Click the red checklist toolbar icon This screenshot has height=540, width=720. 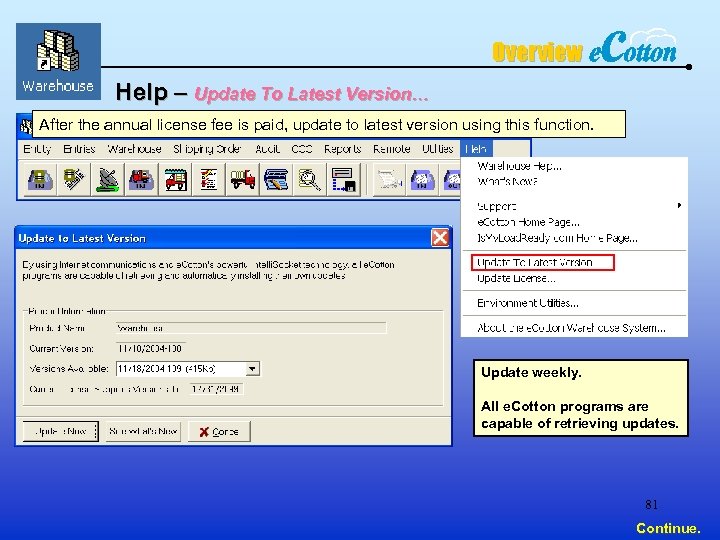208,179
